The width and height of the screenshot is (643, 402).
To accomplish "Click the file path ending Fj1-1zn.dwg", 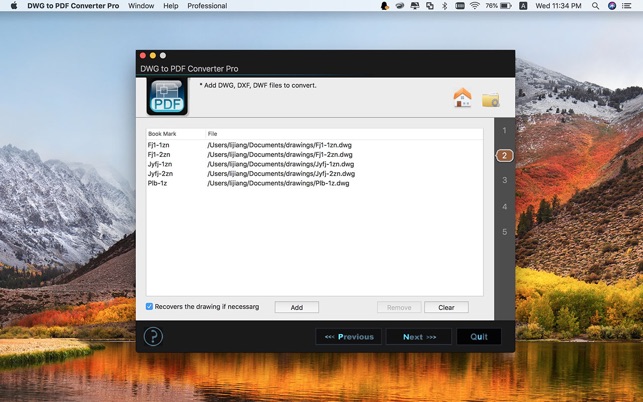I will [x=279, y=145].
